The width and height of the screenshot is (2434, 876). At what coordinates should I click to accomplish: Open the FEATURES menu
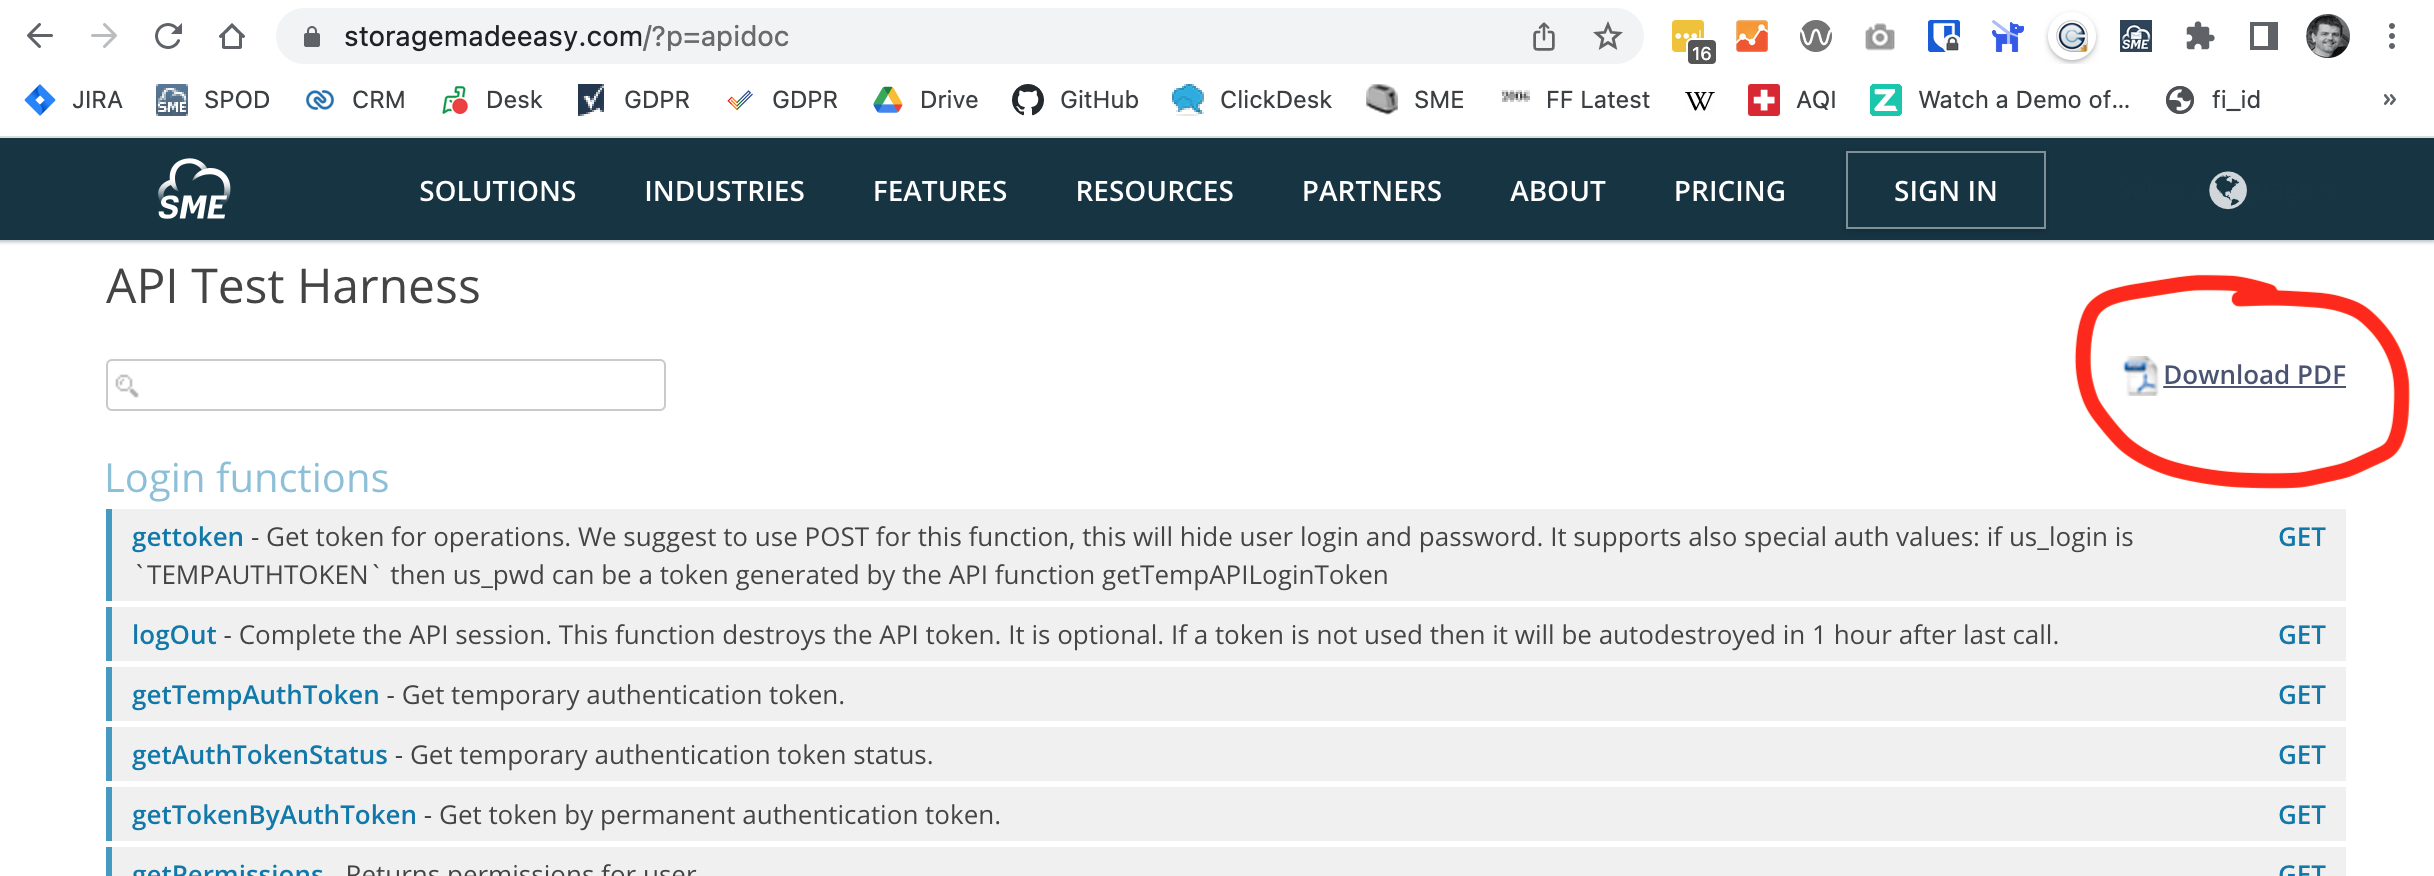(940, 191)
